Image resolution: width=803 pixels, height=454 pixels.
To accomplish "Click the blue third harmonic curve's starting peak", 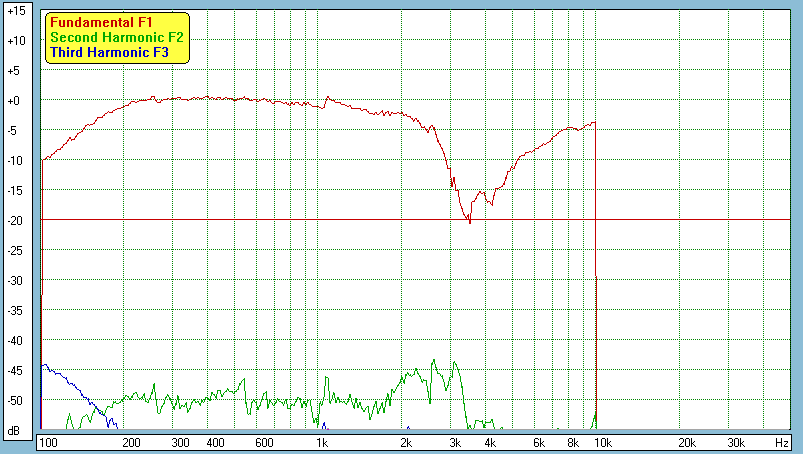I will 44,366.
